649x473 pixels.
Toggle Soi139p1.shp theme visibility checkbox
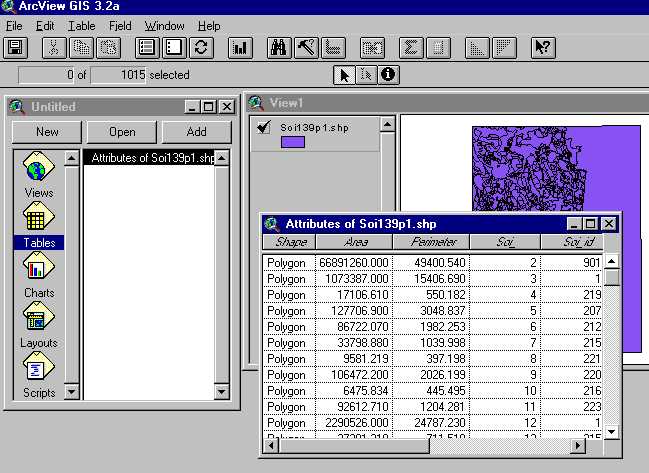(x=263, y=127)
